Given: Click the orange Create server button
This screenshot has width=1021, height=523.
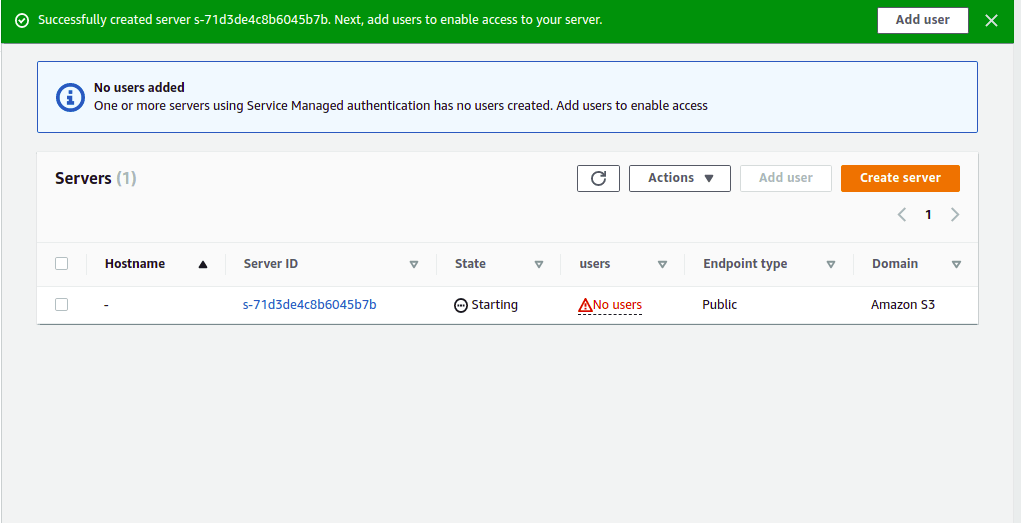Looking at the screenshot, I should pos(900,178).
